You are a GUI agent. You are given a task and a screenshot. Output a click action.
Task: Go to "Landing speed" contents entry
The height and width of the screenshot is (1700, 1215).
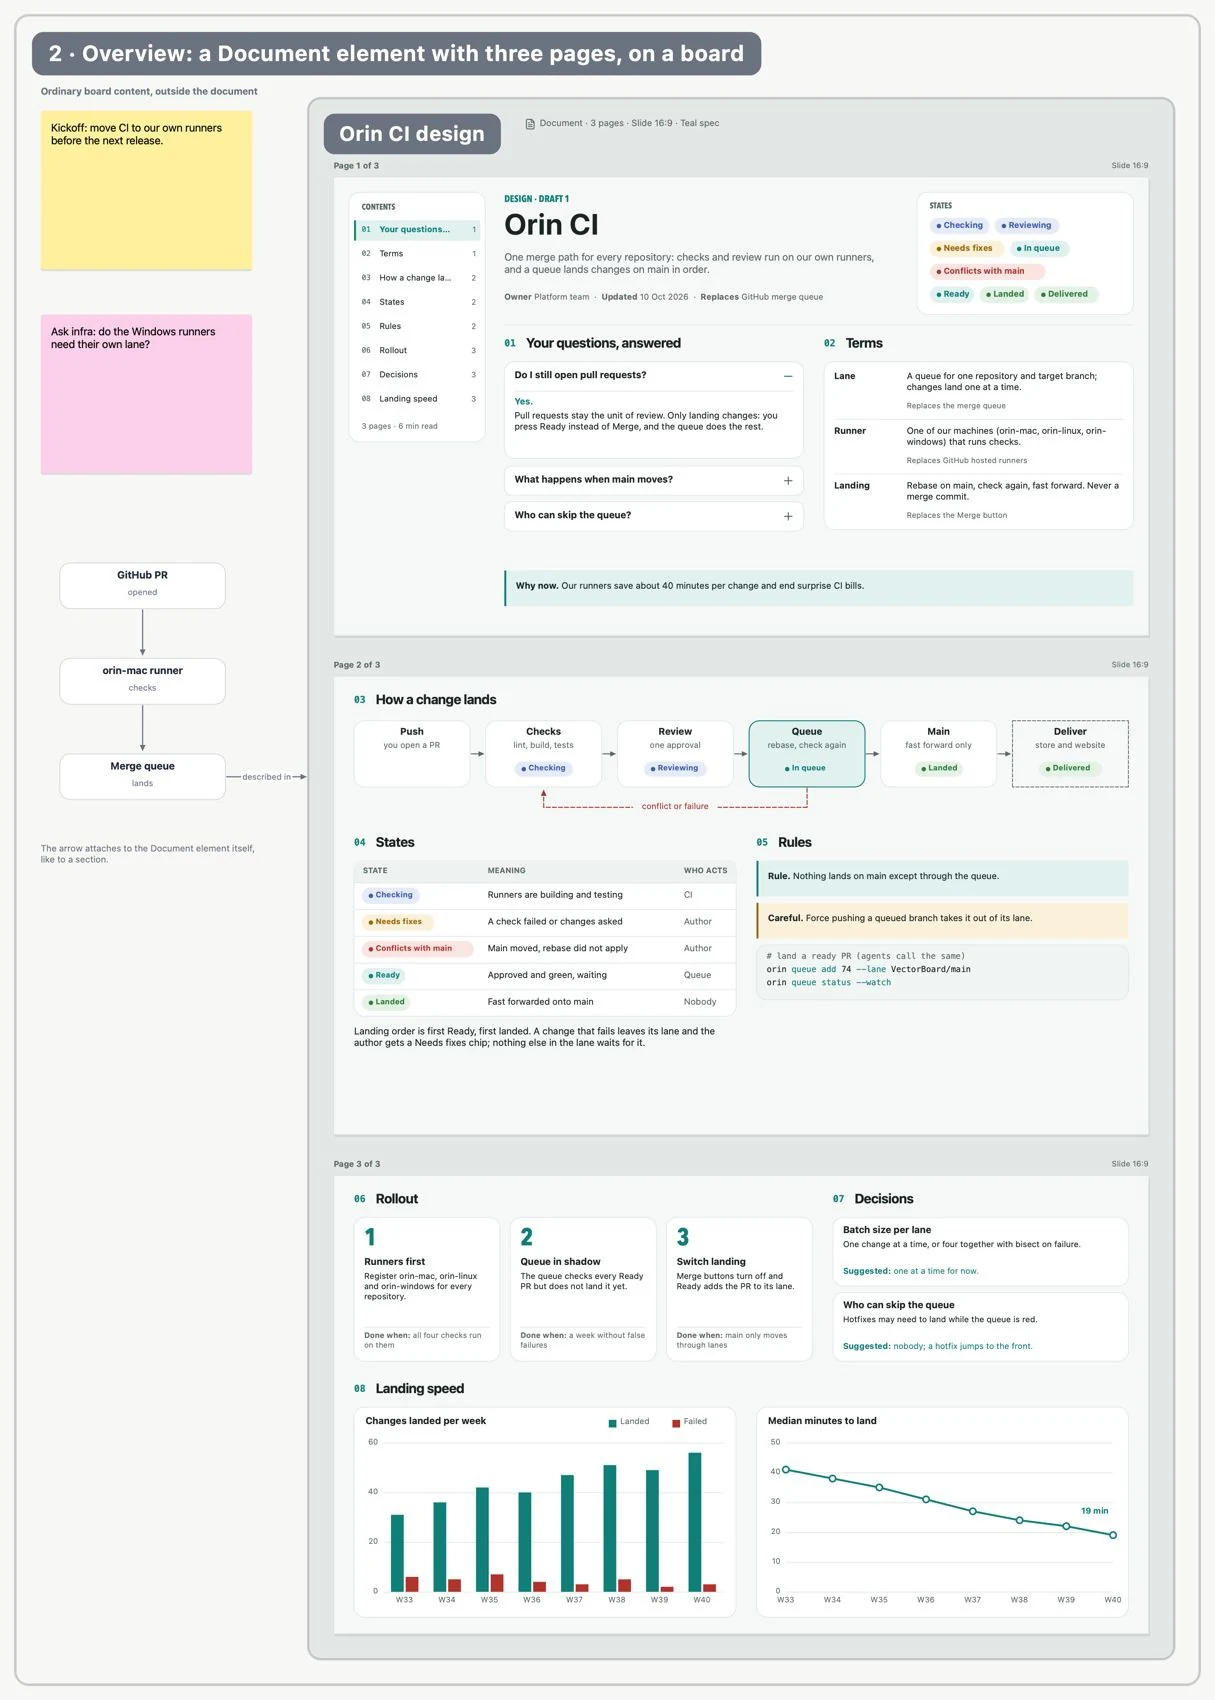[x=417, y=399]
